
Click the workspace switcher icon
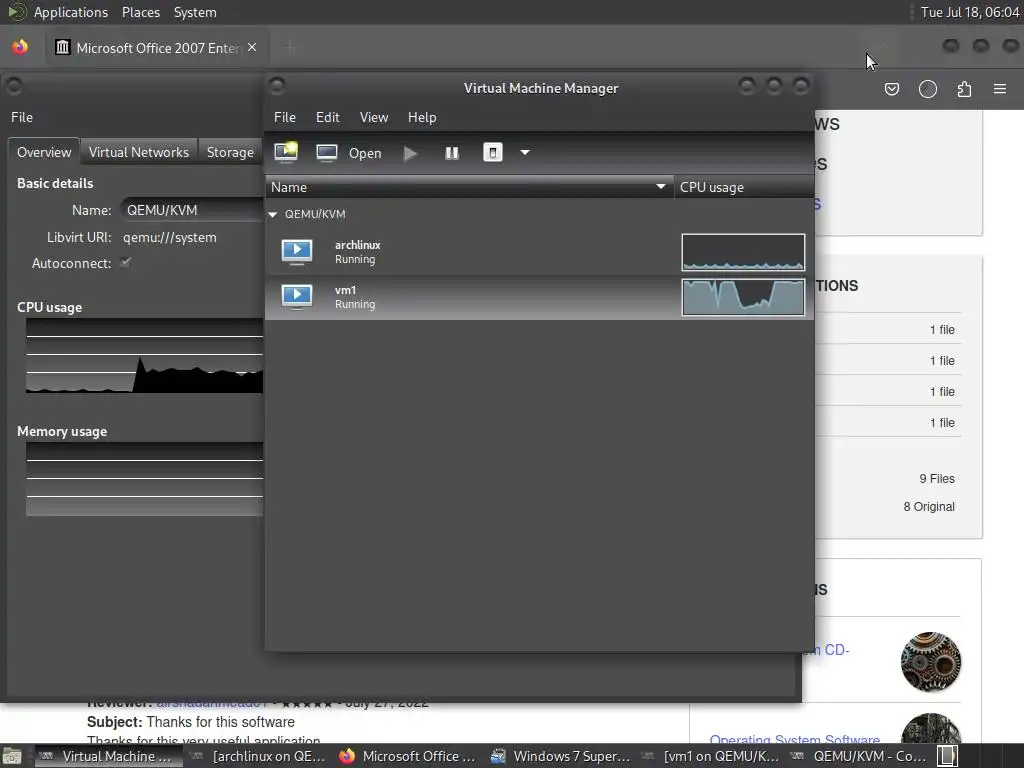pyautogui.click(x=948, y=756)
